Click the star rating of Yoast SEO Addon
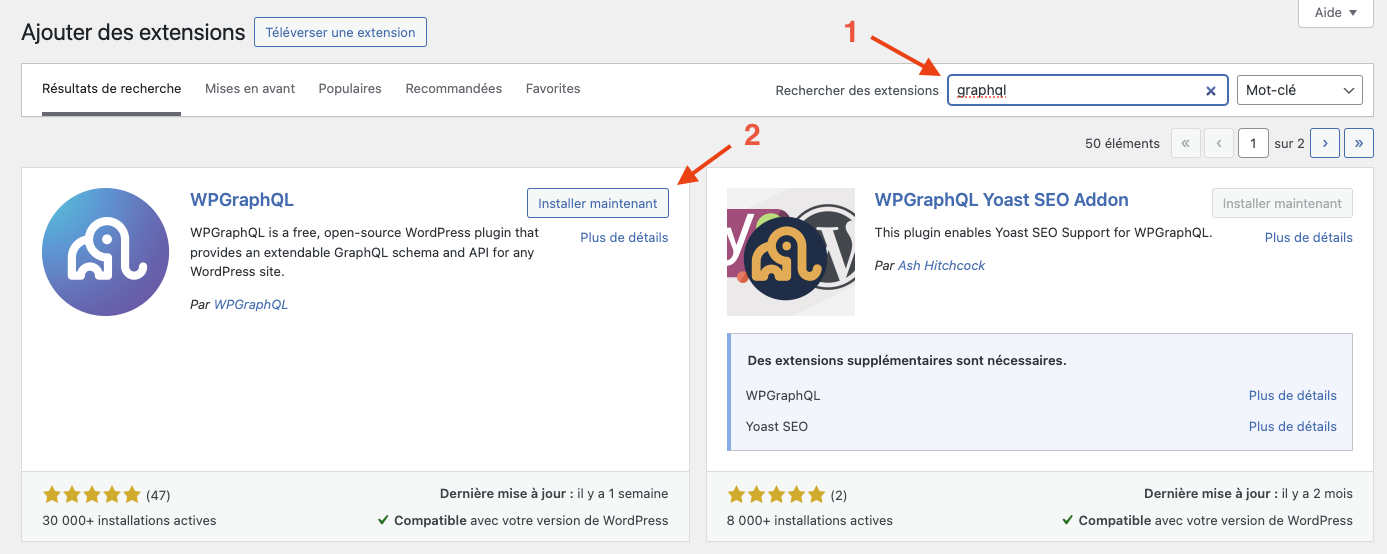The image size is (1387, 554). pos(776,494)
